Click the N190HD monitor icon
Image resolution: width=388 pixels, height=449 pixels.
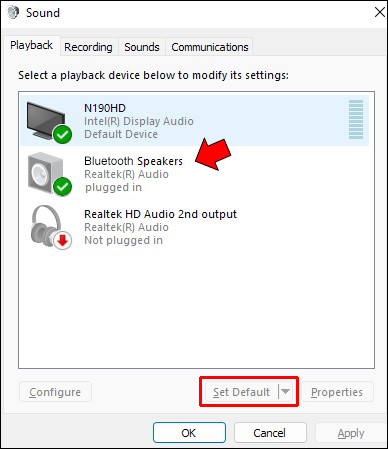(46, 120)
